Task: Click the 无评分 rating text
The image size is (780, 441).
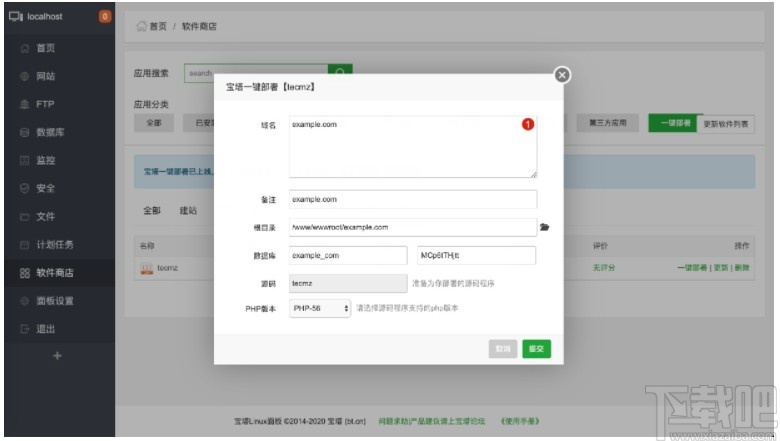Action: pyautogui.click(x=603, y=268)
